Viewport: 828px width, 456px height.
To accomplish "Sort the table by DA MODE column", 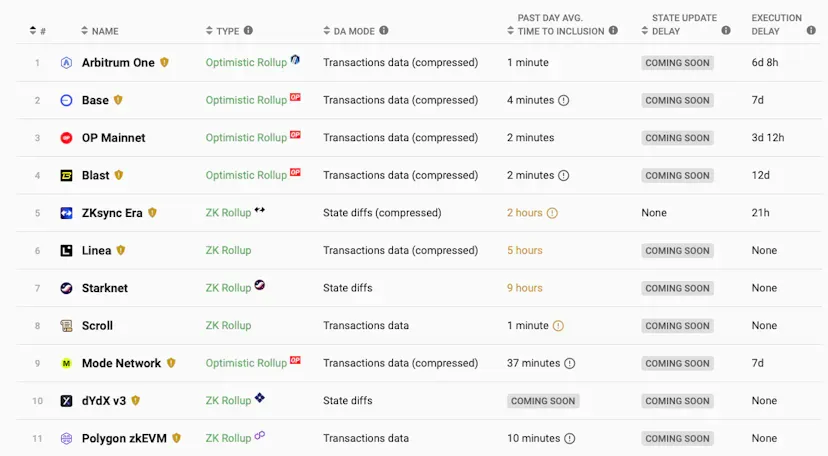I will pos(349,31).
